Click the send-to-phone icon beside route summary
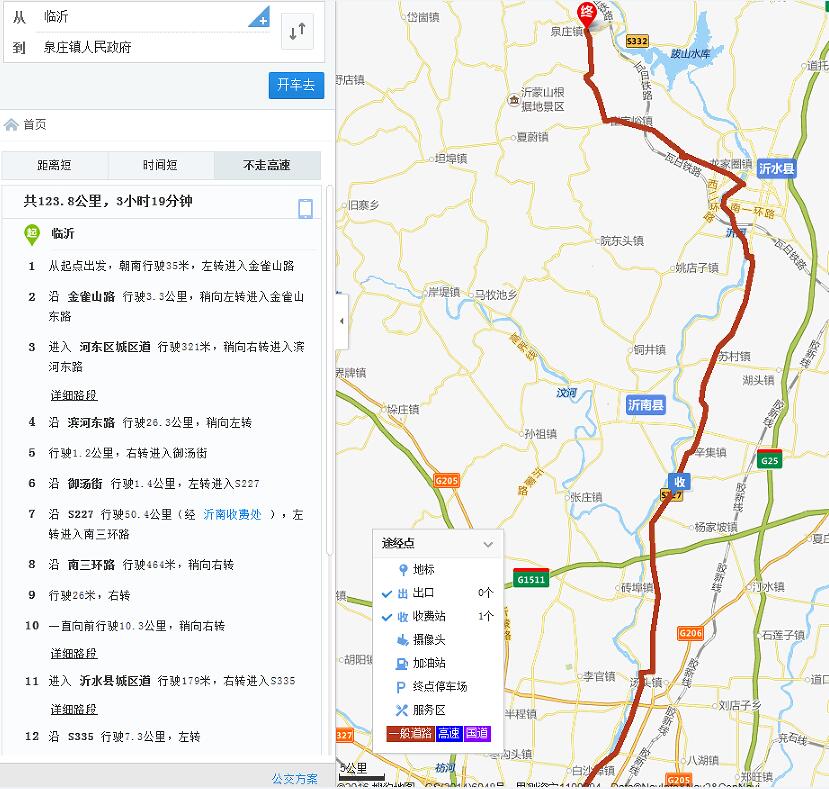 tap(306, 208)
